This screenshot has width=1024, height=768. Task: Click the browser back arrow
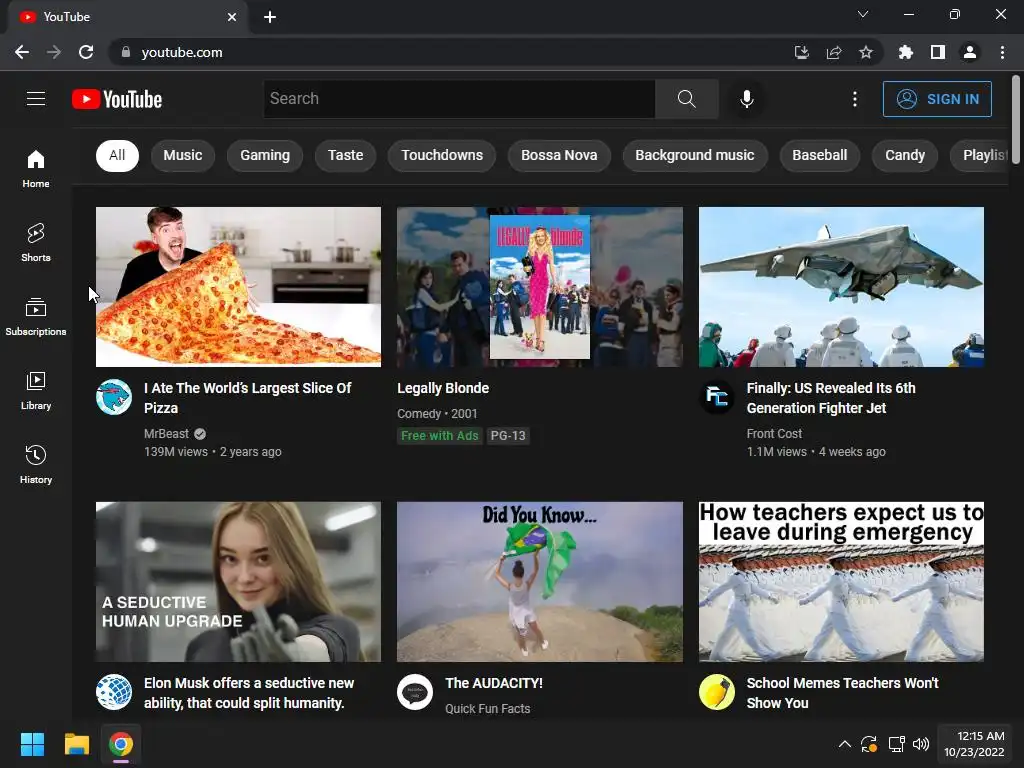22,52
